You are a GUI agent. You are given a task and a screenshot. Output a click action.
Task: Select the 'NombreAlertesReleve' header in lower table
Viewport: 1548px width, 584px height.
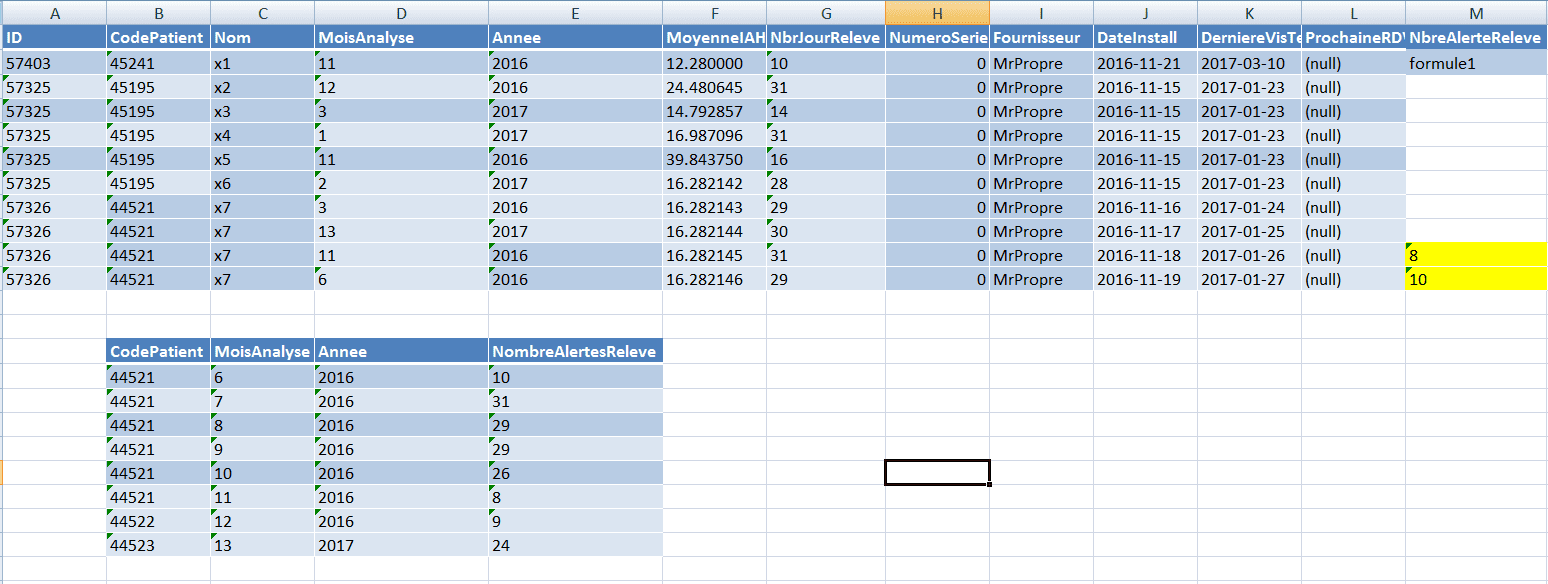[575, 352]
